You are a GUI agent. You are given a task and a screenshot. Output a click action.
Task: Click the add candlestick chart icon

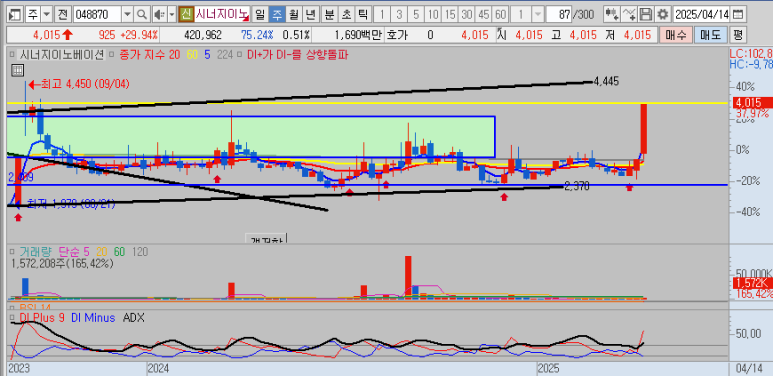tap(612, 14)
